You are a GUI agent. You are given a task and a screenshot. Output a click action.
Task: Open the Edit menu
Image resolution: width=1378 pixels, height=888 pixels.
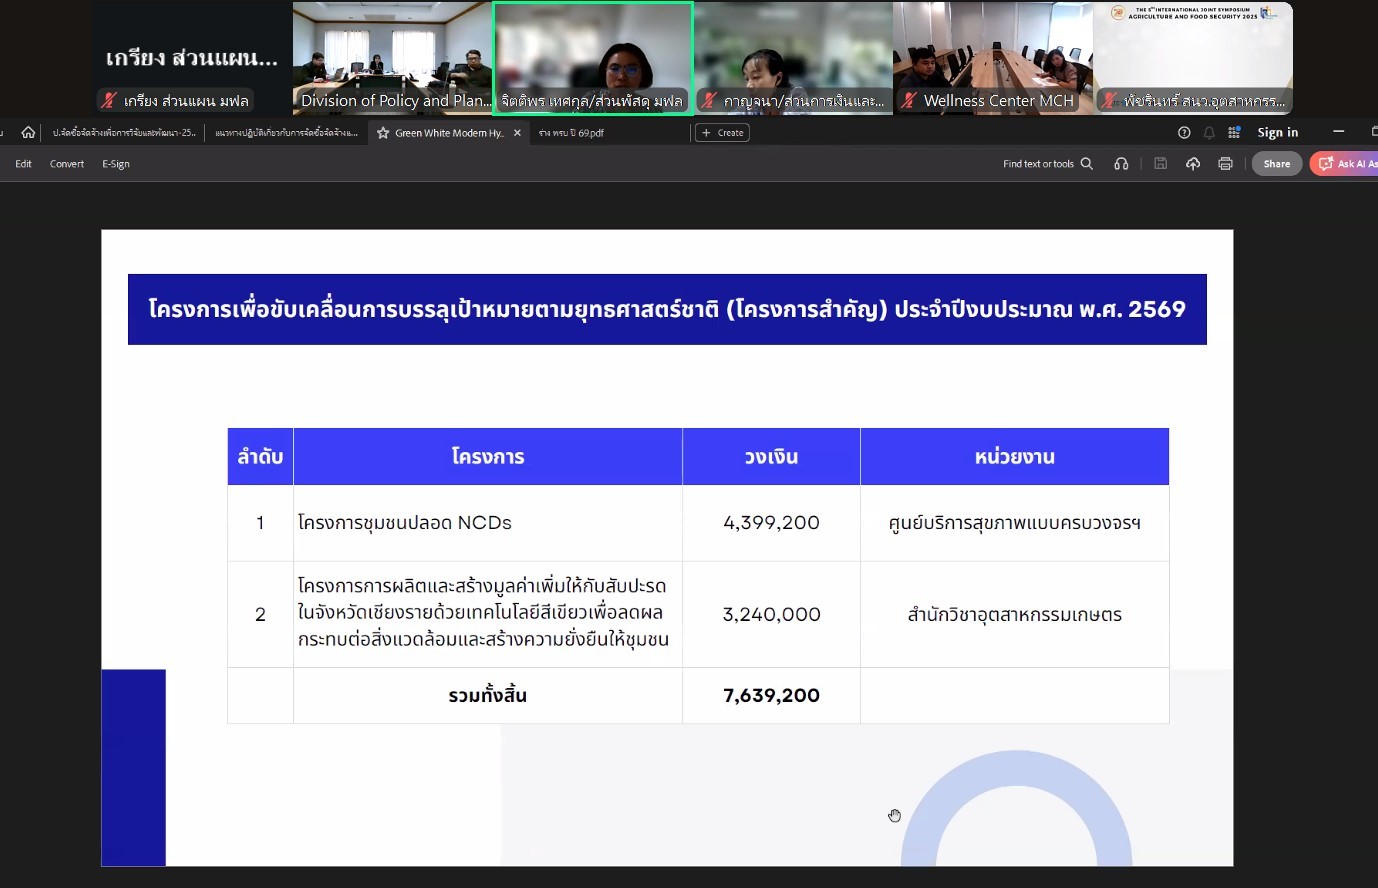tap(24, 164)
